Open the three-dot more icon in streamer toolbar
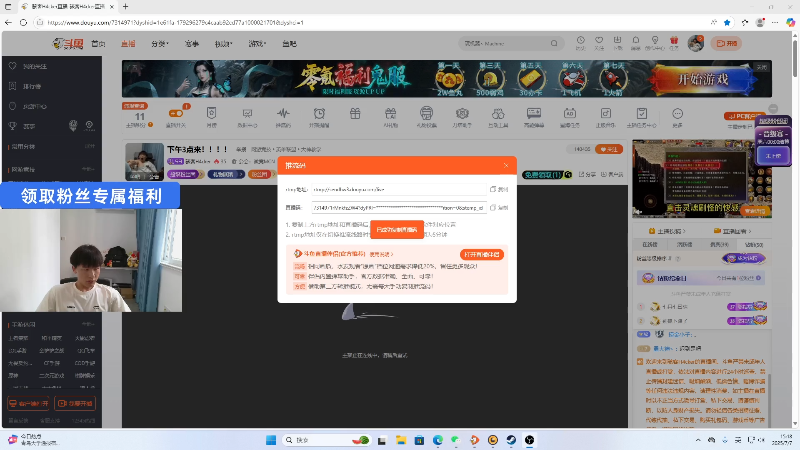 (x=677, y=113)
